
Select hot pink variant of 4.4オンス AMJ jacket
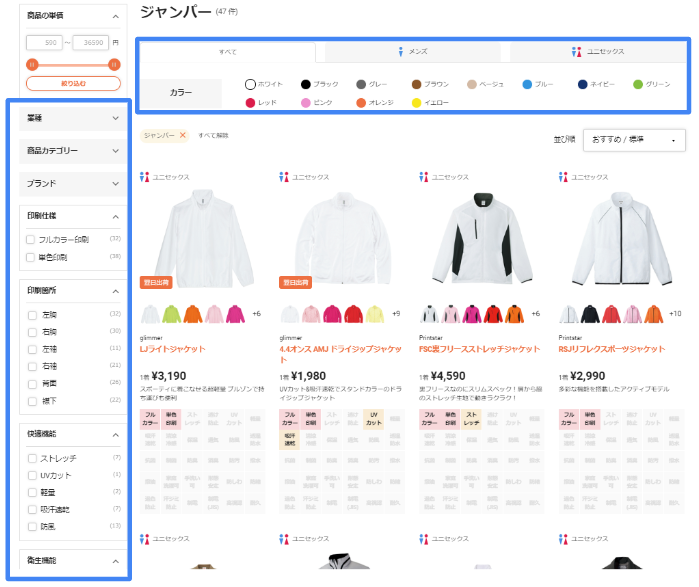click(x=333, y=314)
